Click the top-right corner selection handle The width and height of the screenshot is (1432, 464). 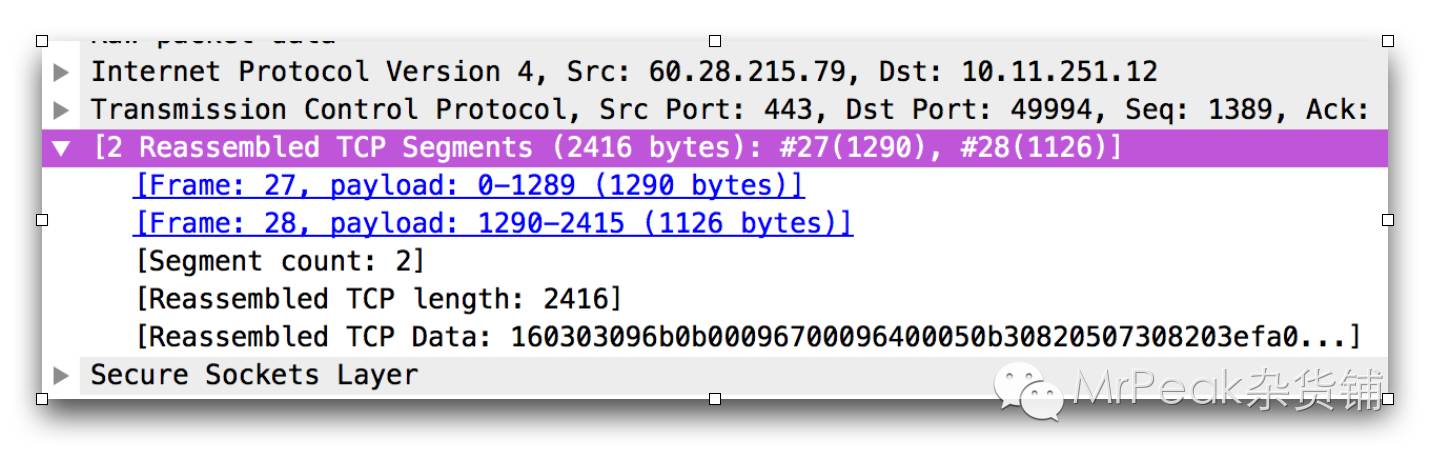[x=1388, y=41]
